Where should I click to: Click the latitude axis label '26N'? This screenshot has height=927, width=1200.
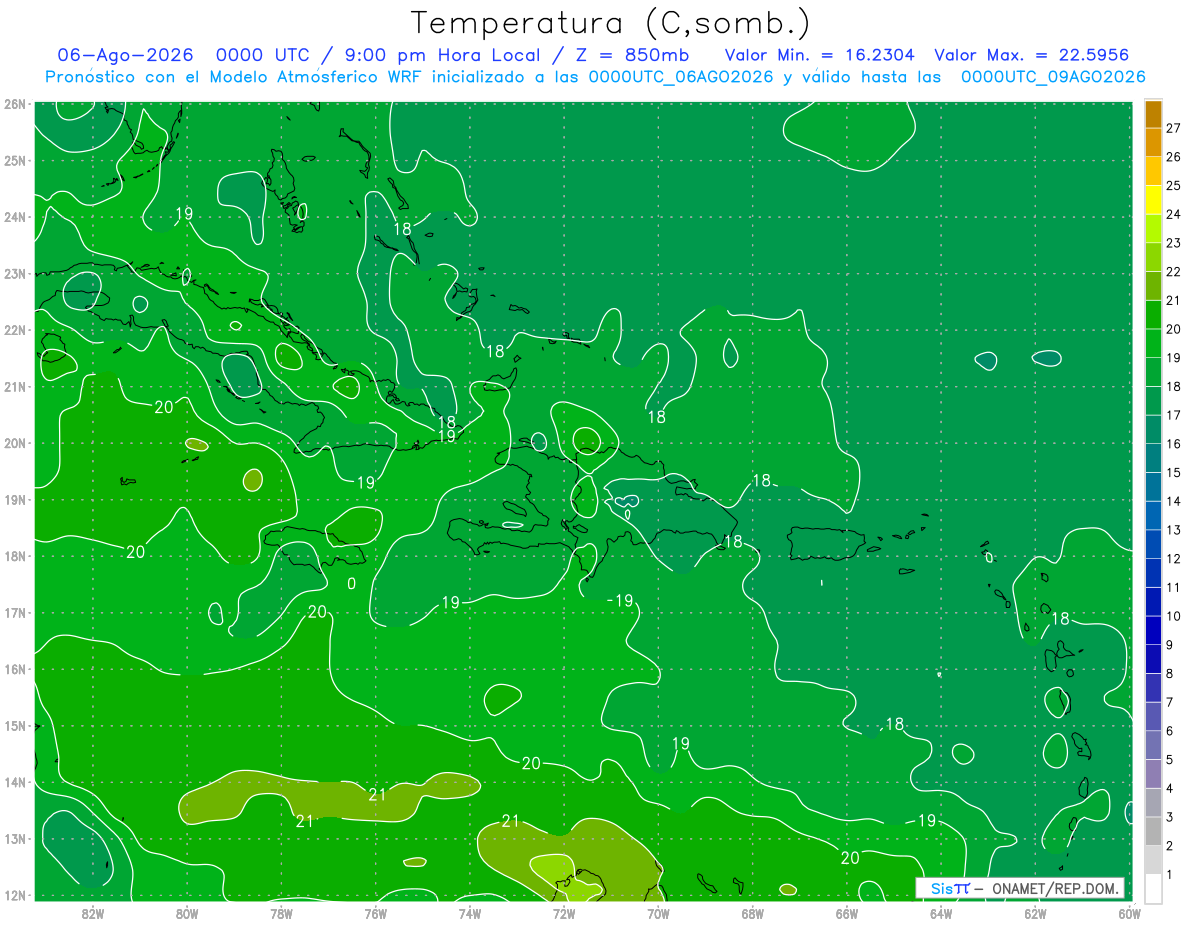pos(15,104)
